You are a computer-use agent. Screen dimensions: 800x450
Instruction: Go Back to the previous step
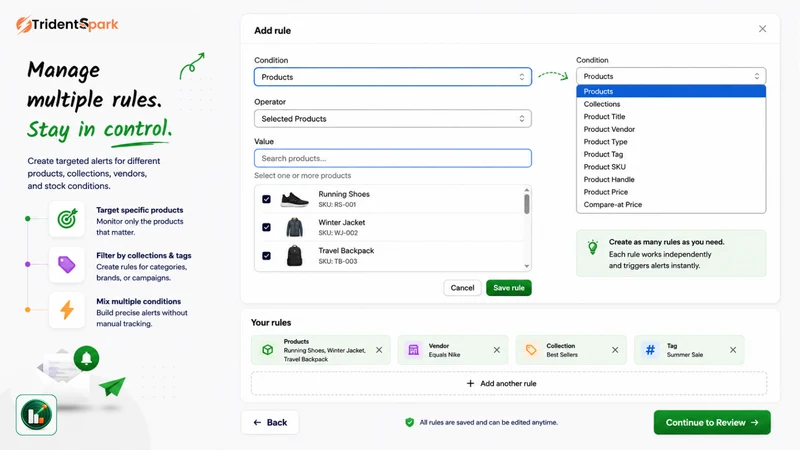270,422
